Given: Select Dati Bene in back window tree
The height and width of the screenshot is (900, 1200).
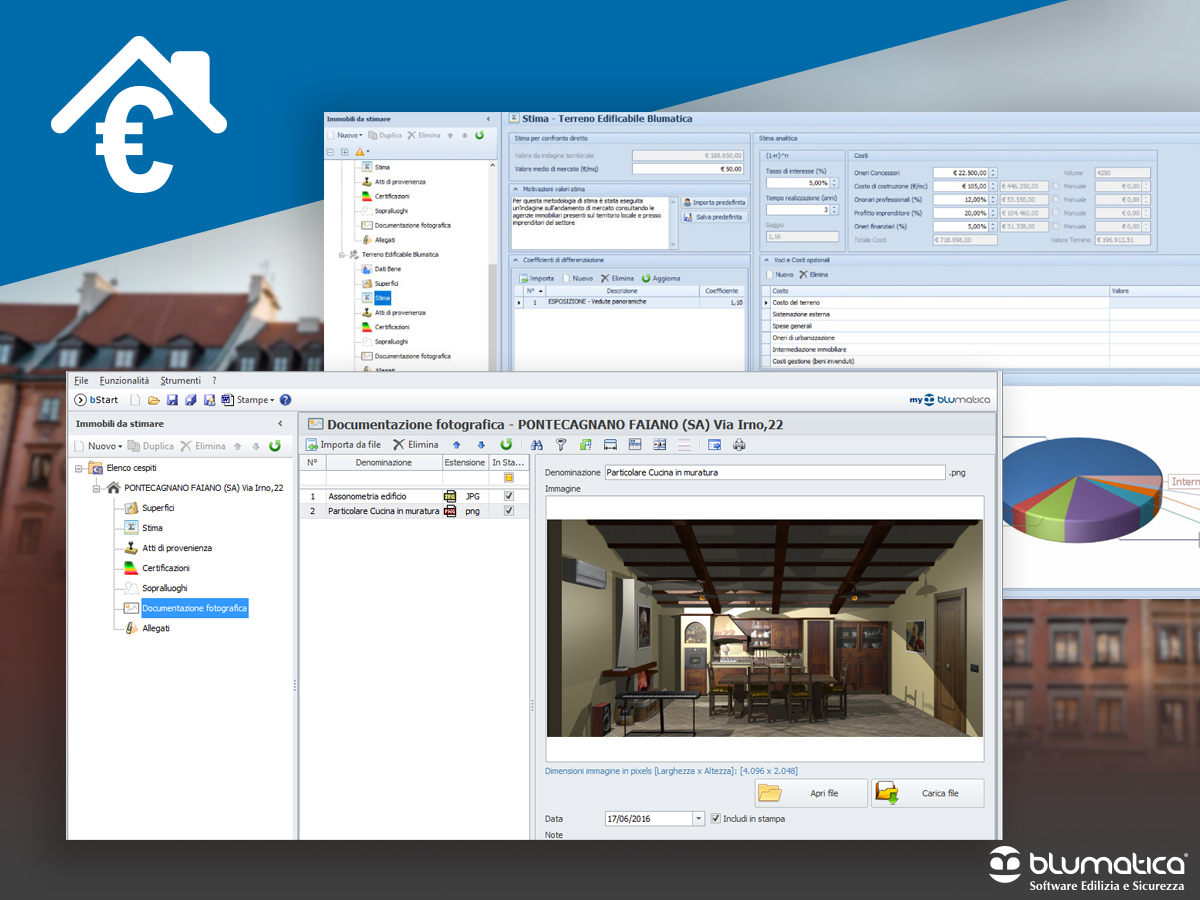Looking at the screenshot, I should pyautogui.click(x=388, y=269).
